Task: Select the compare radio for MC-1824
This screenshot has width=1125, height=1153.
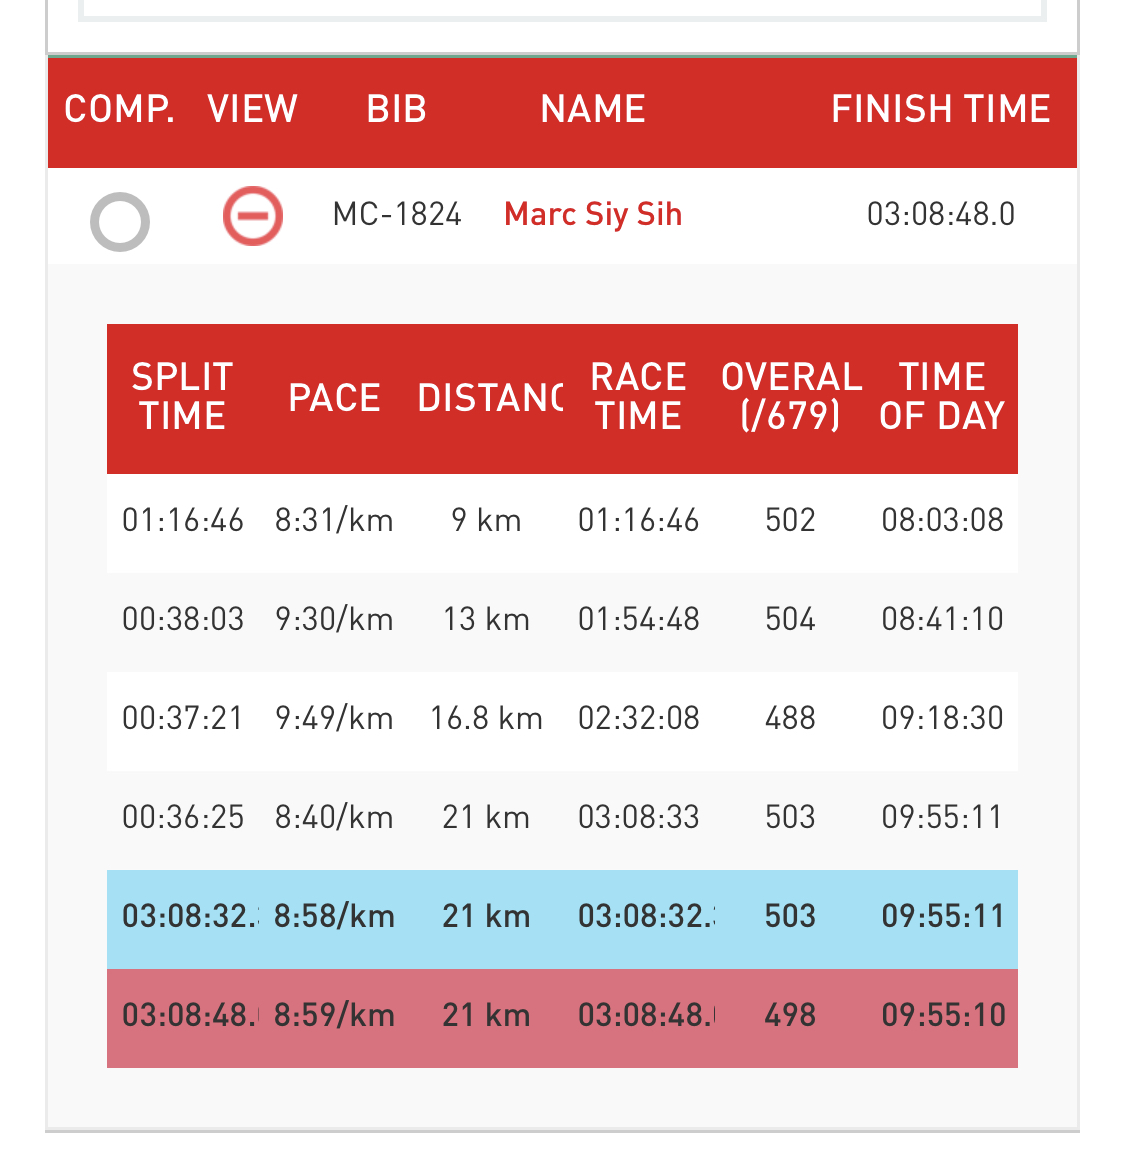Action: (x=120, y=221)
